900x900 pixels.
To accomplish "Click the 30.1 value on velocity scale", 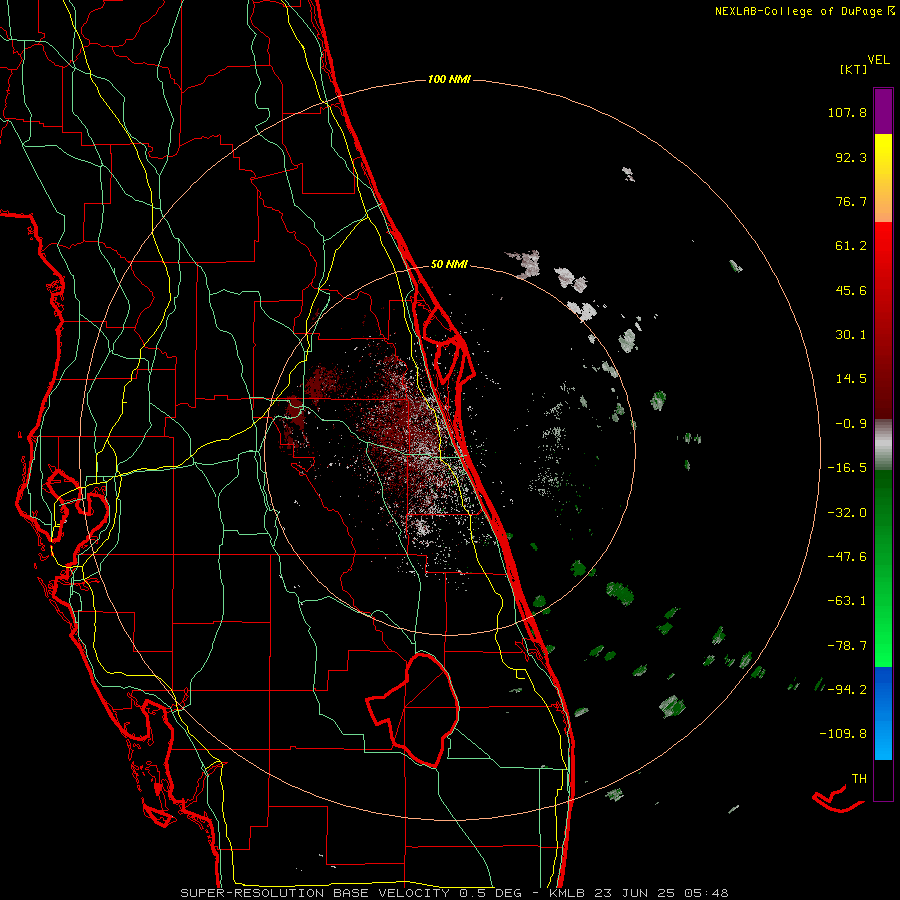I will (x=851, y=335).
